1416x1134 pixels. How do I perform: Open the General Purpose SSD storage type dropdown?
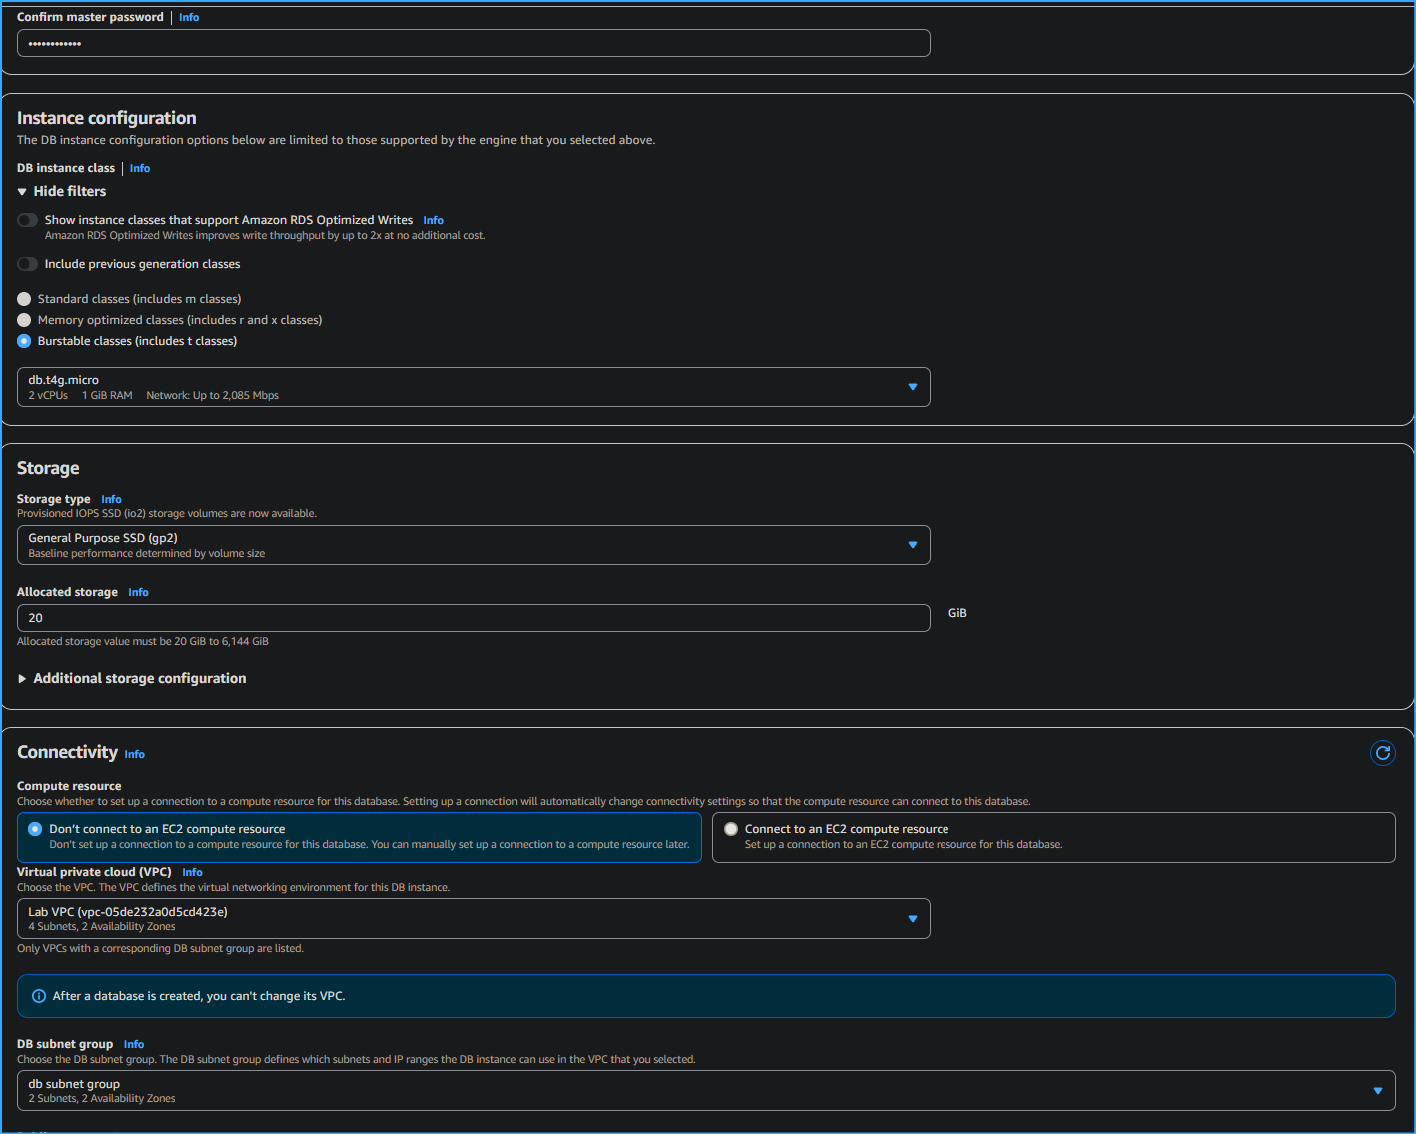tap(911, 544)
